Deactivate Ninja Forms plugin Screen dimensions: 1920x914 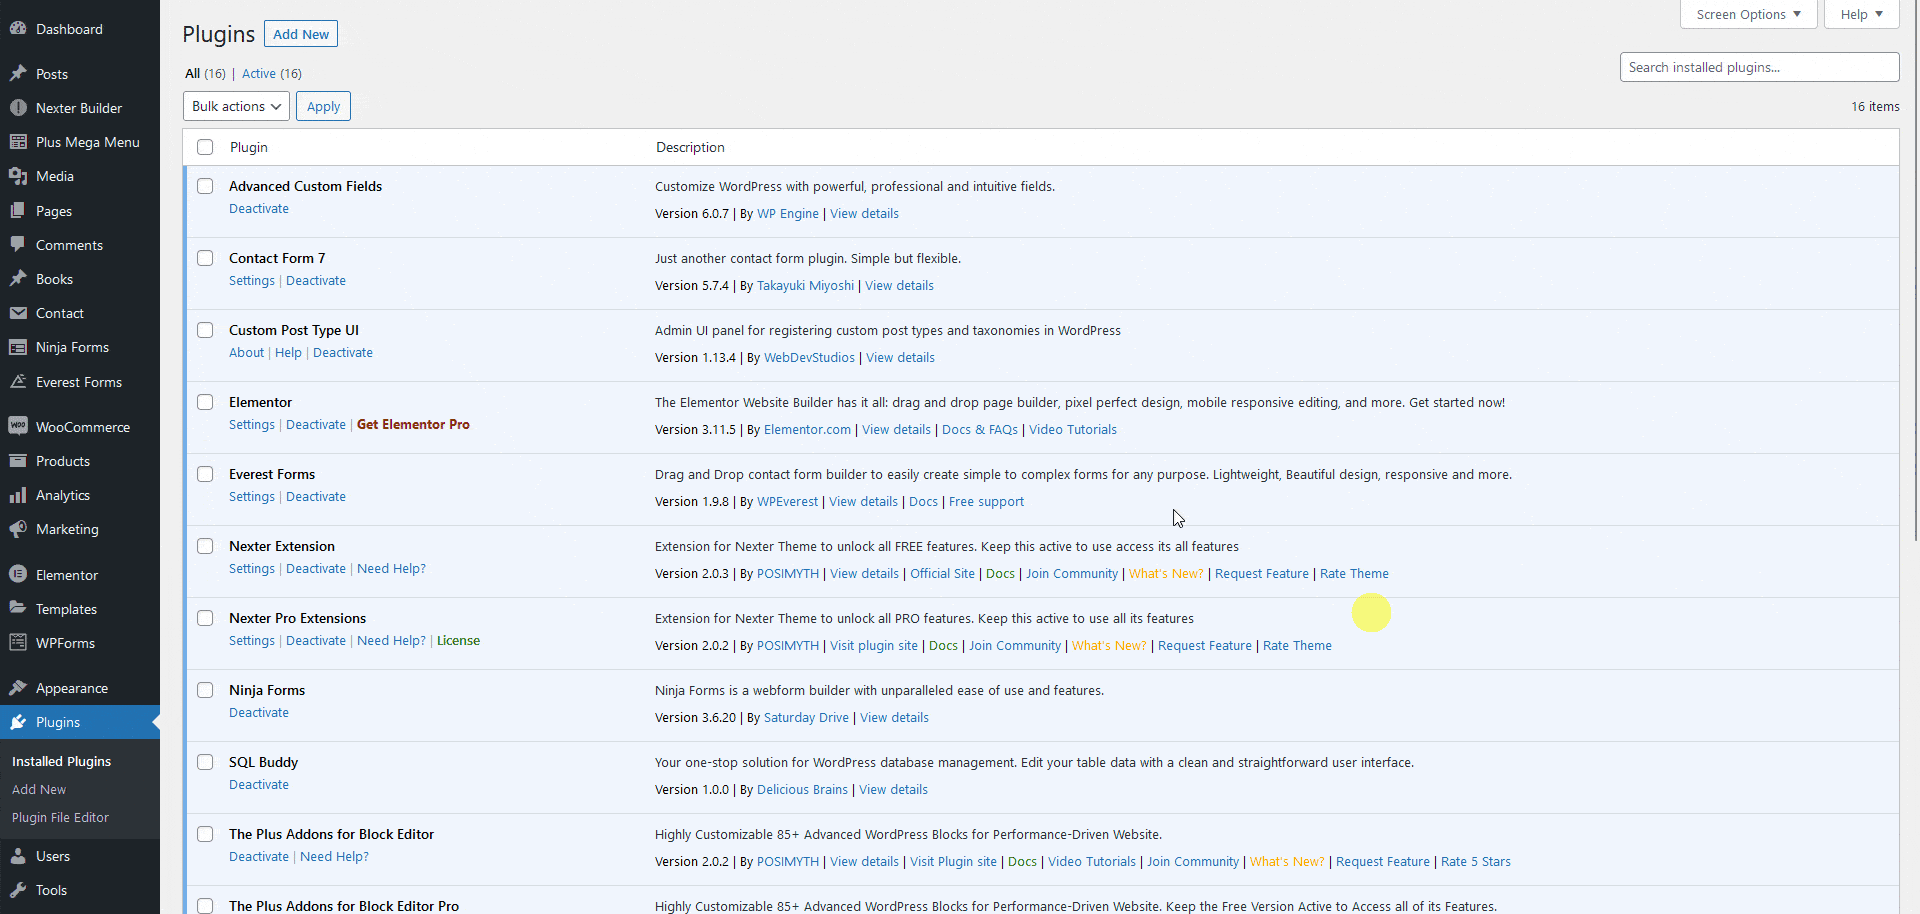point(259,712)
